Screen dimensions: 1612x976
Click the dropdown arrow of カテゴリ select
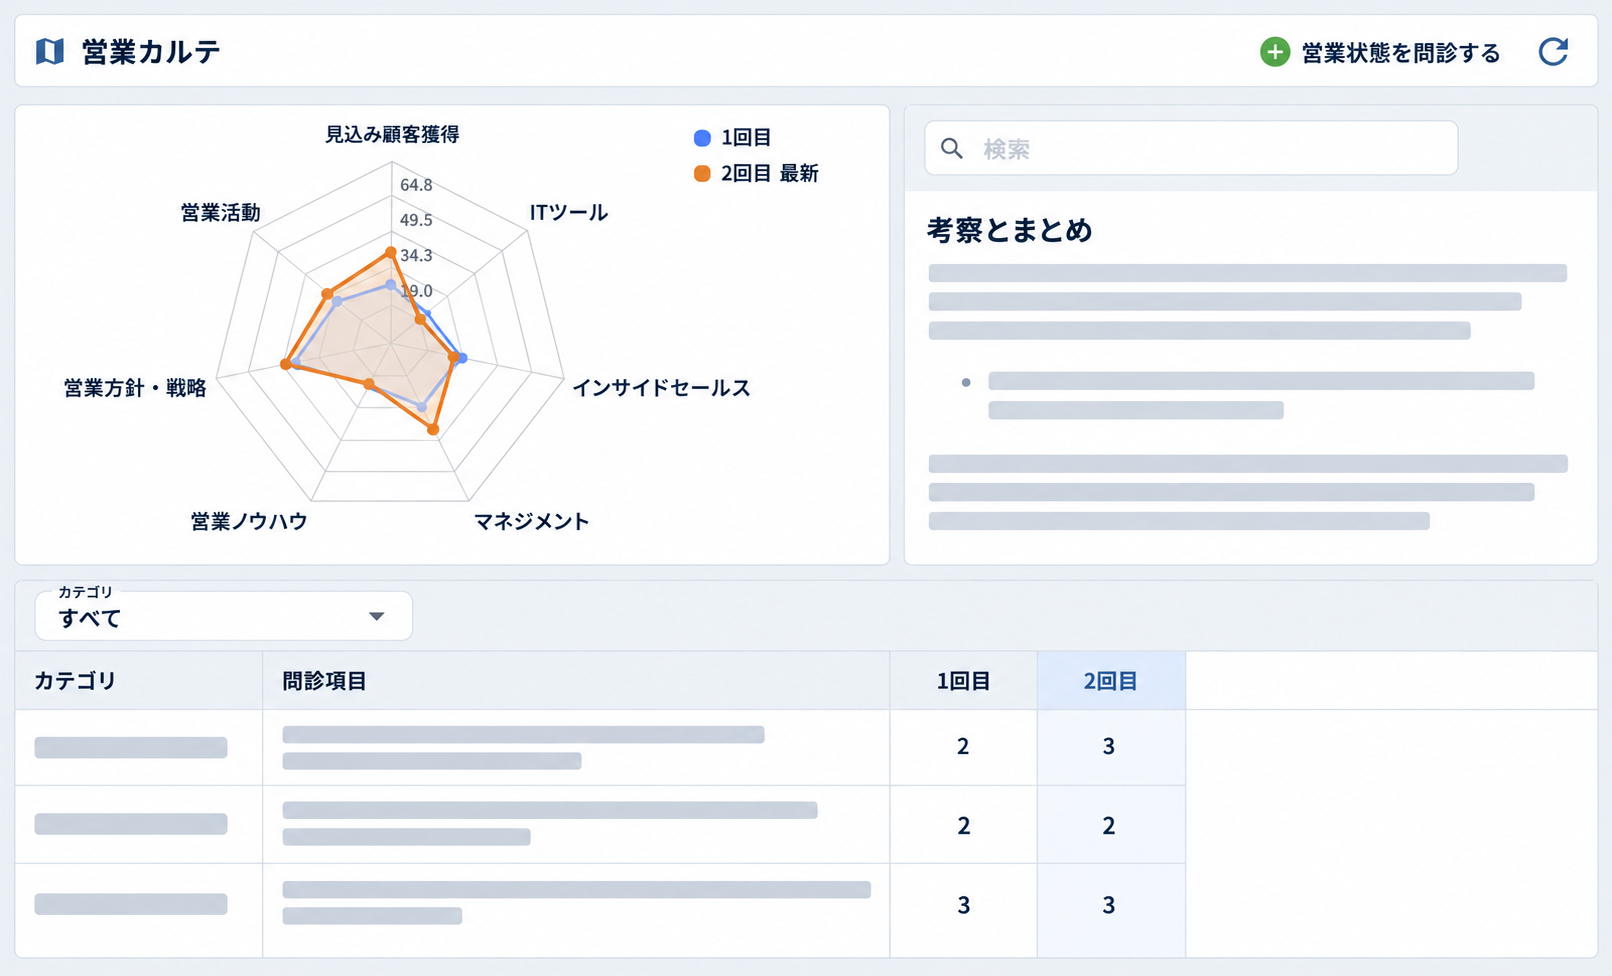(376, 617)
